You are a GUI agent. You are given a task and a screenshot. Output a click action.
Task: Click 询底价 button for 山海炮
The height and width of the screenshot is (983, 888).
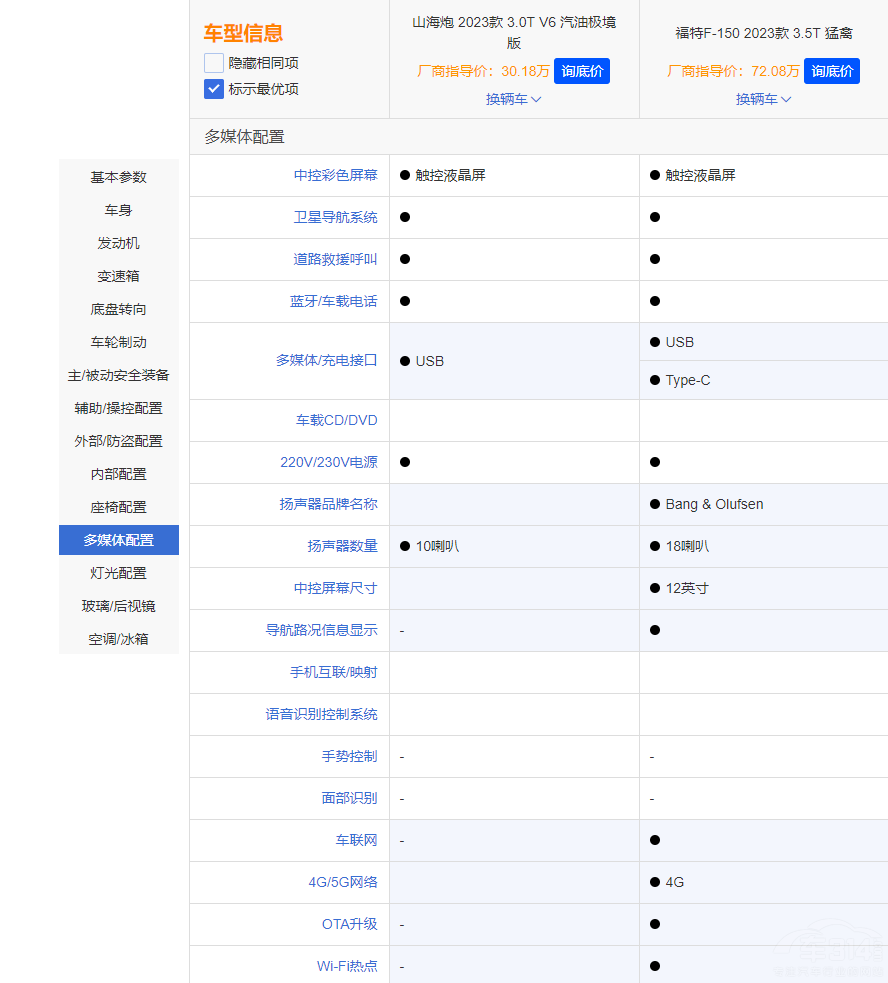point(581,71)
